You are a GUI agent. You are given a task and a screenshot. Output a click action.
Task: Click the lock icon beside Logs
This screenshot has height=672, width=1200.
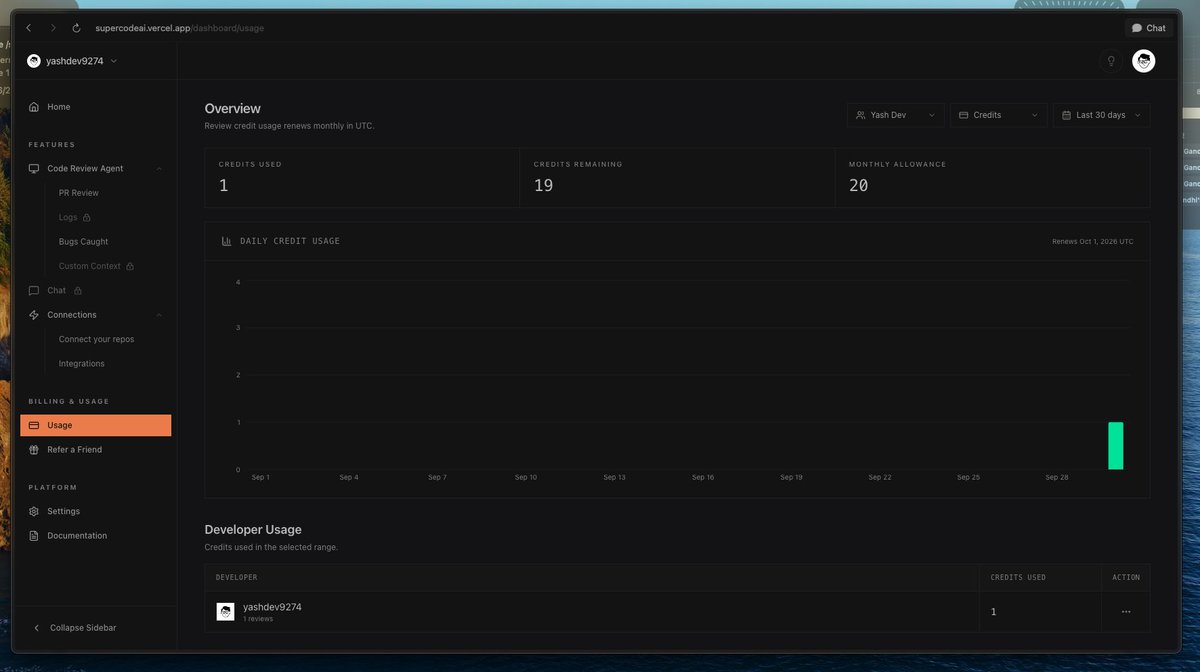(87, 217)
